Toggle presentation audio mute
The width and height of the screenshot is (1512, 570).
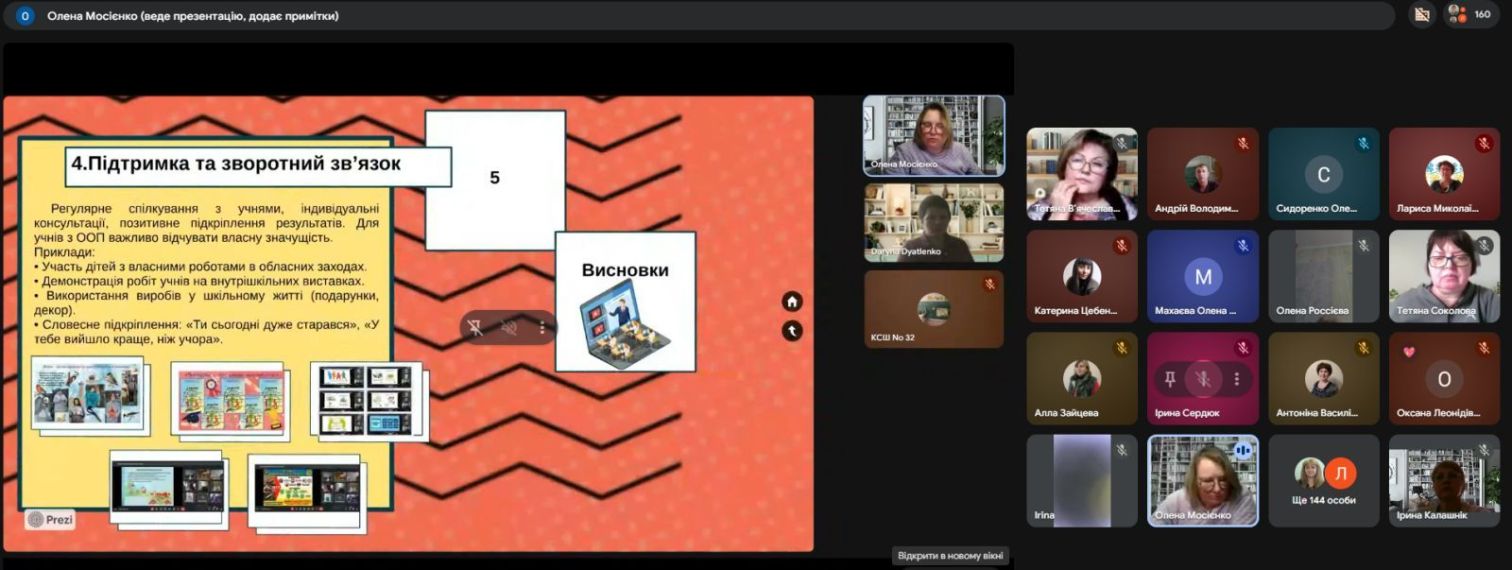509,327
